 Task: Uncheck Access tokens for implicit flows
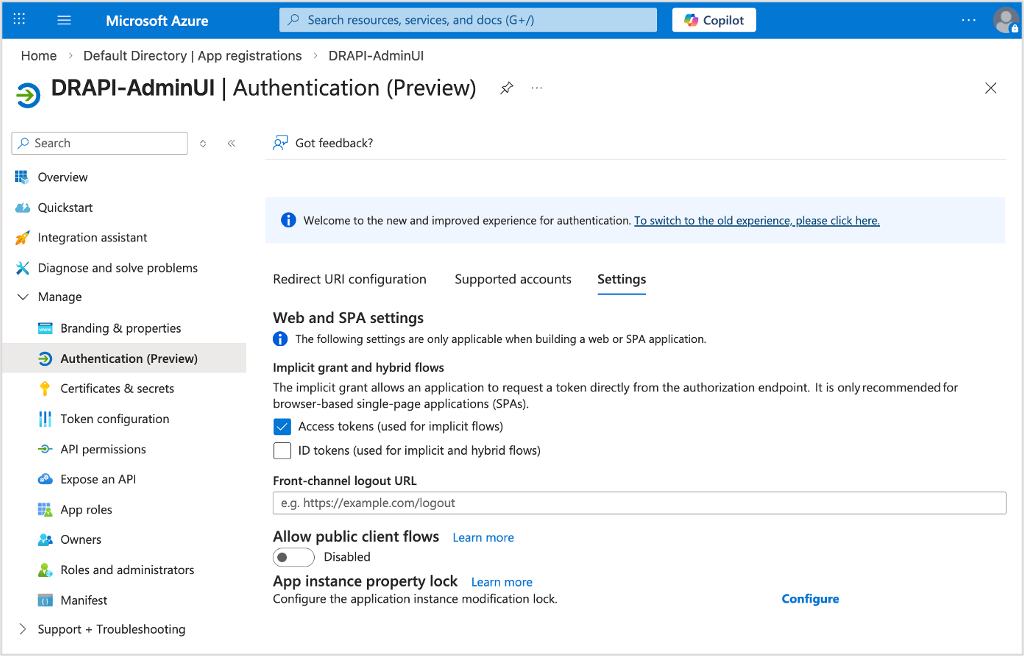click(x=281, y=424)
